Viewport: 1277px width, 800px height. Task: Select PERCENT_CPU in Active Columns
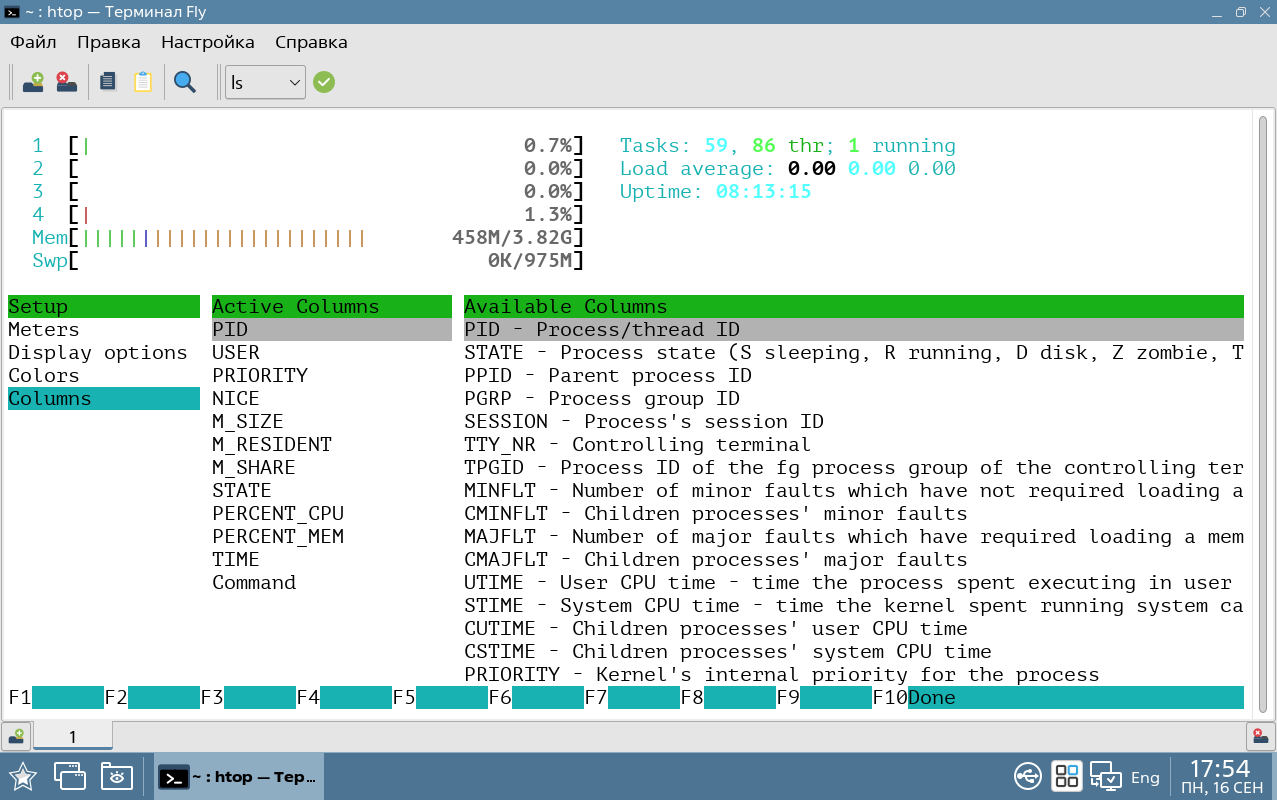click(x=332, y=514)
